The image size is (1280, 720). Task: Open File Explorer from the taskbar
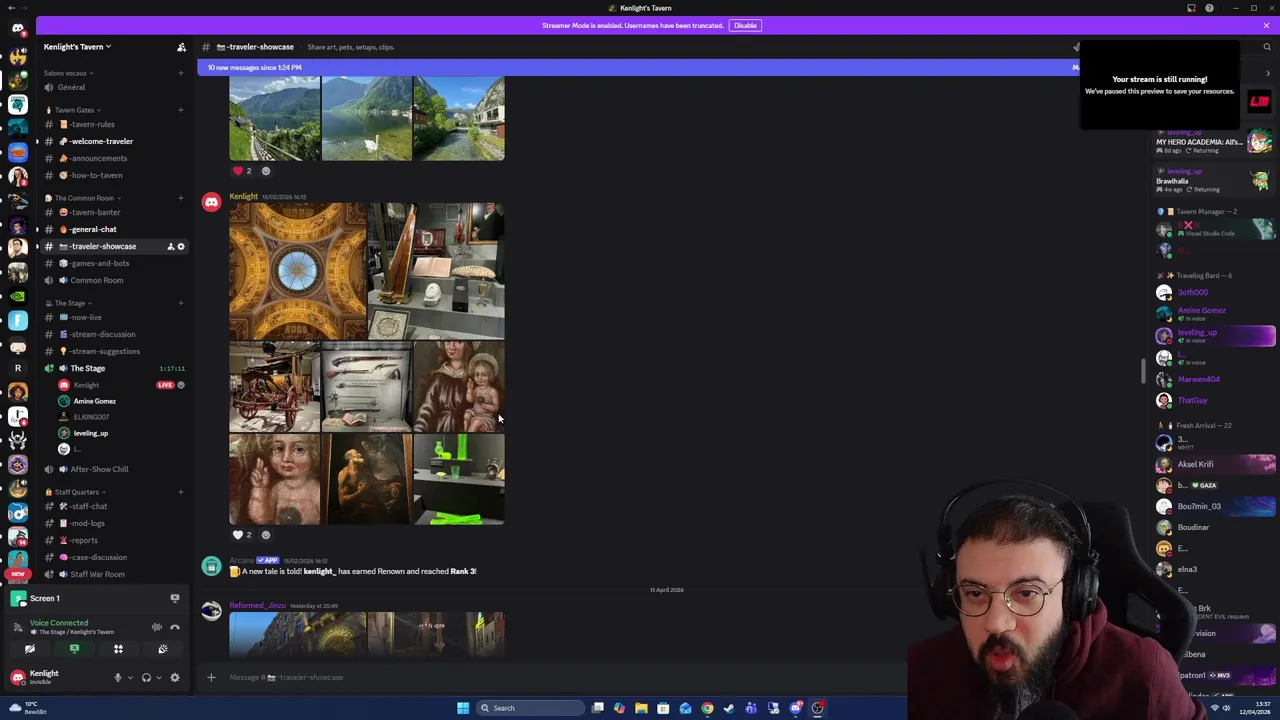pos(641,708)
